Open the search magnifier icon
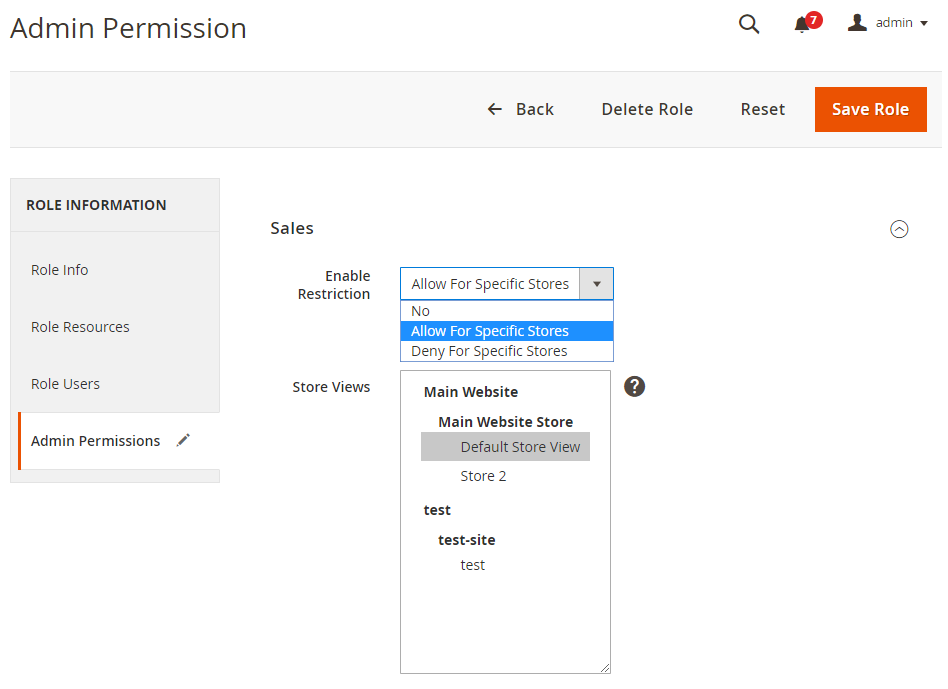The image size is (948, 689). [749, 24]
